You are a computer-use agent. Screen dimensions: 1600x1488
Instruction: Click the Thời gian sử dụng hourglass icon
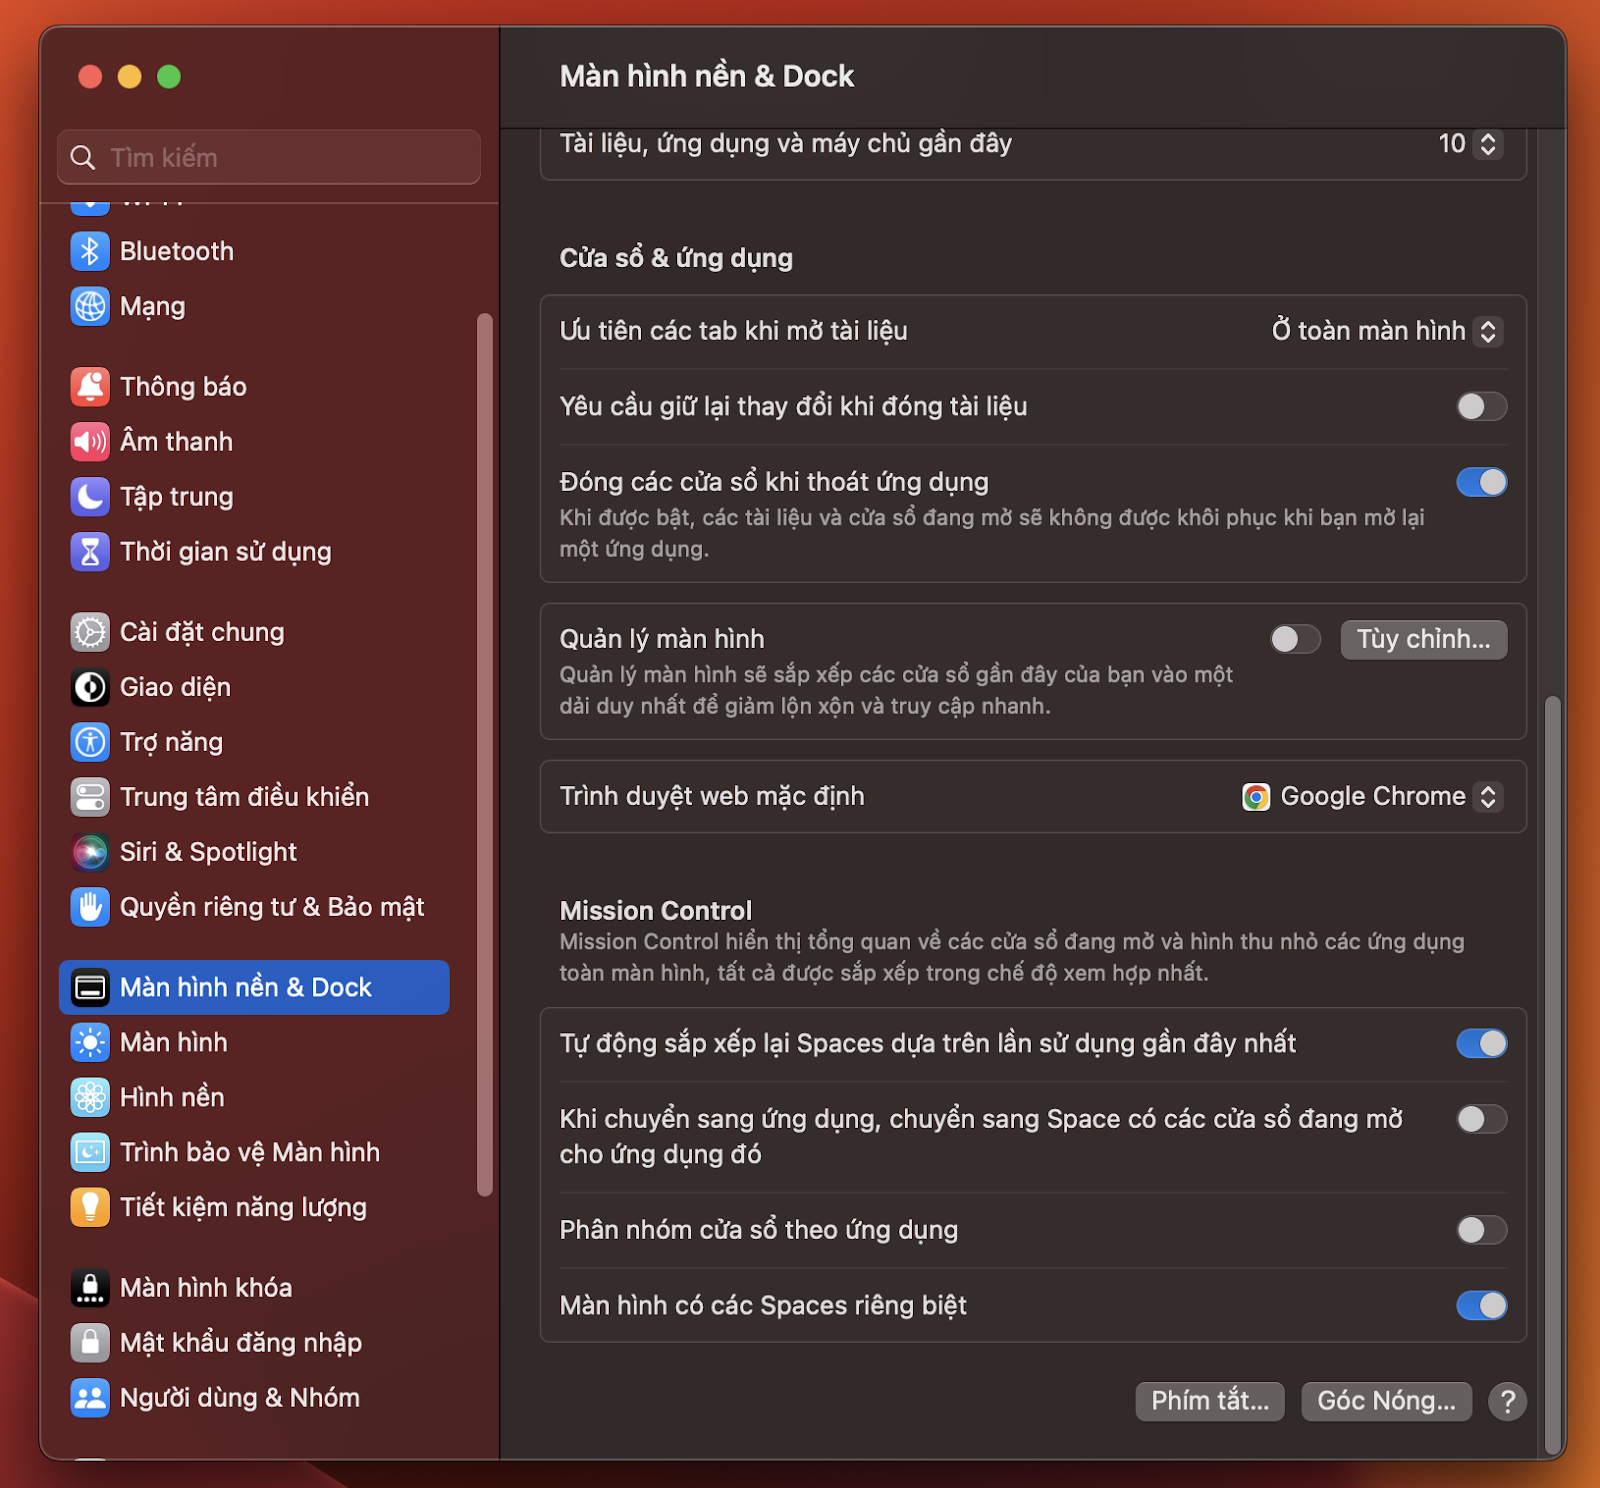[90, 552]
